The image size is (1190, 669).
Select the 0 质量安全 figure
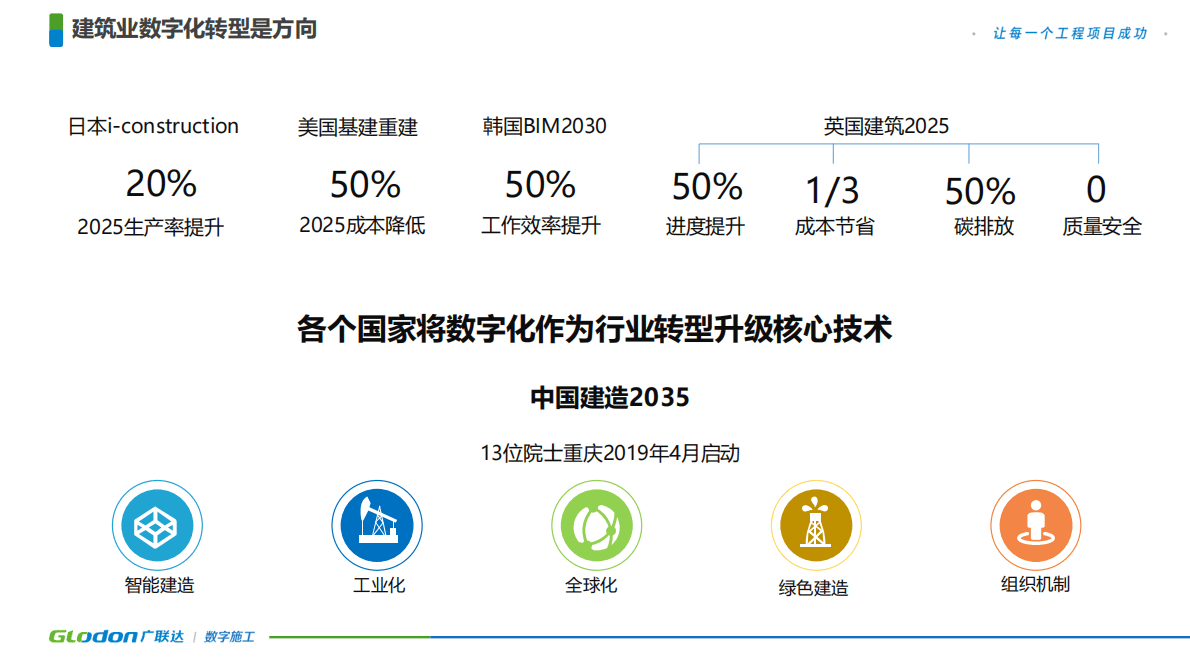pos(1096,189)
